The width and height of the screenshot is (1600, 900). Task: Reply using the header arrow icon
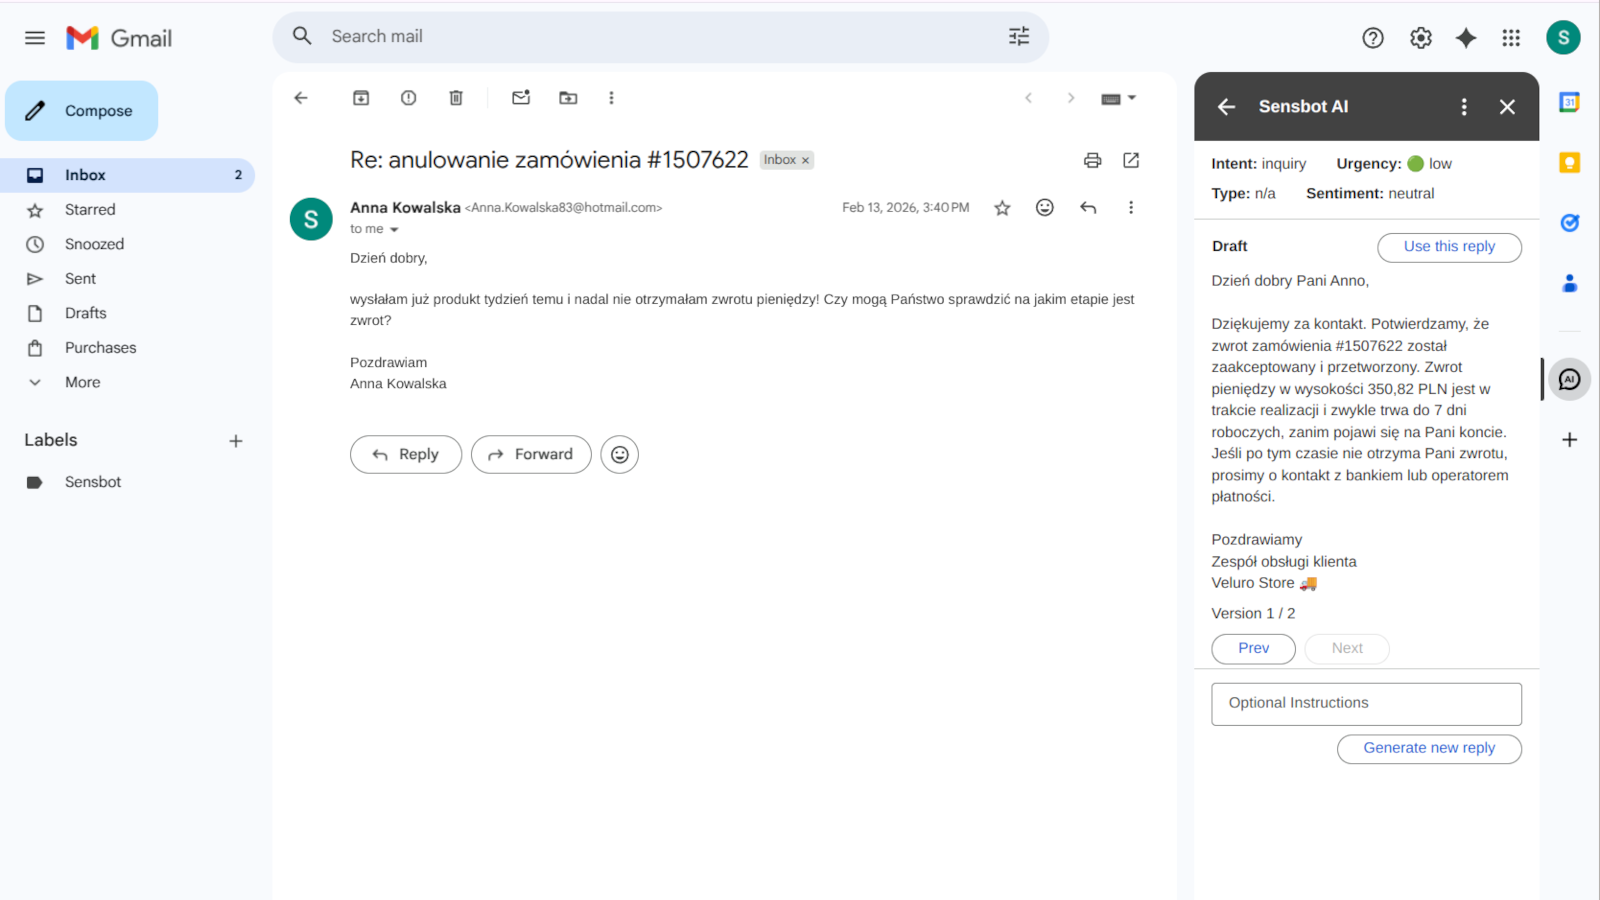[x=1088, y=208]
